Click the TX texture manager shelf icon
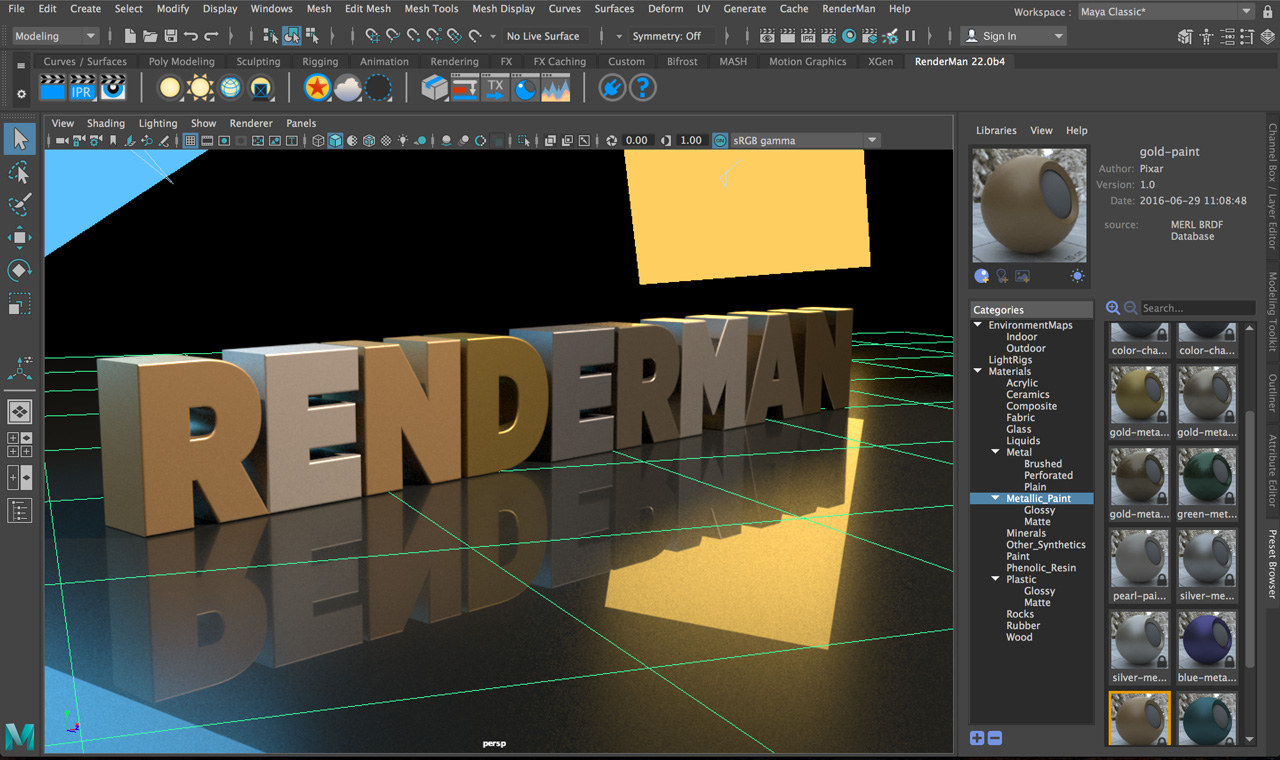 (495, 88)
